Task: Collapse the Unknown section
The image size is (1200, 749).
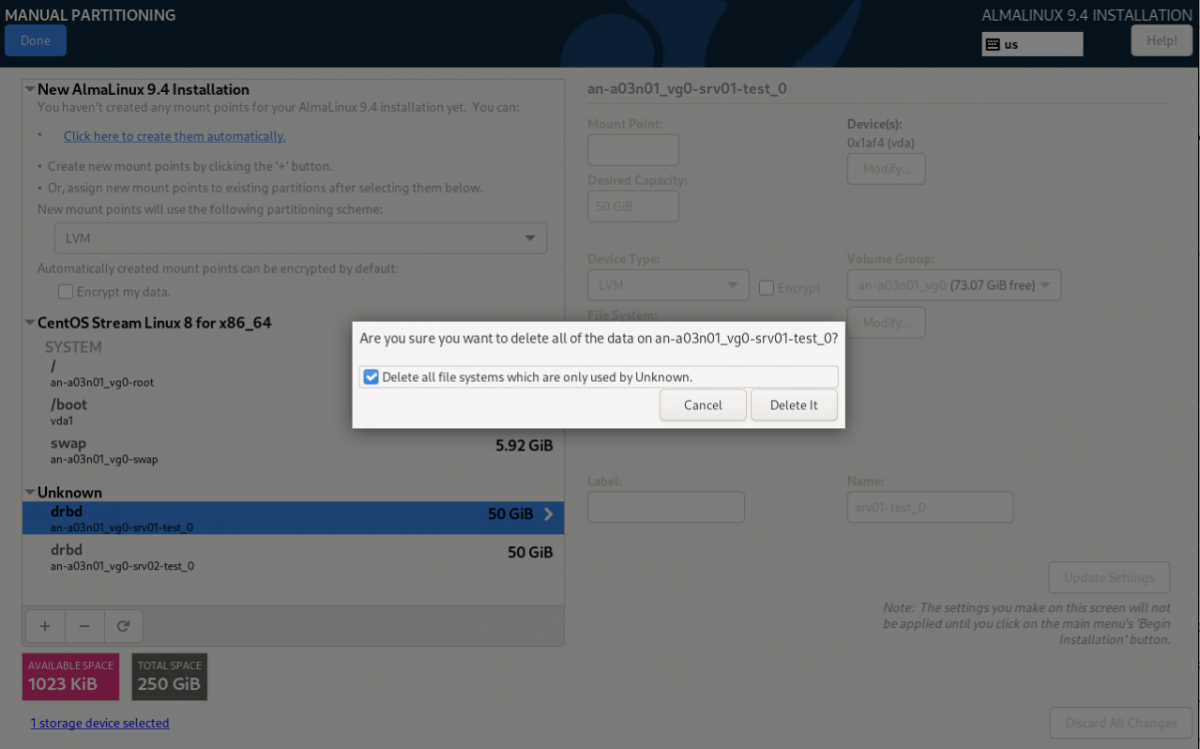Action: pyautogui.click(x=29, y=492)
